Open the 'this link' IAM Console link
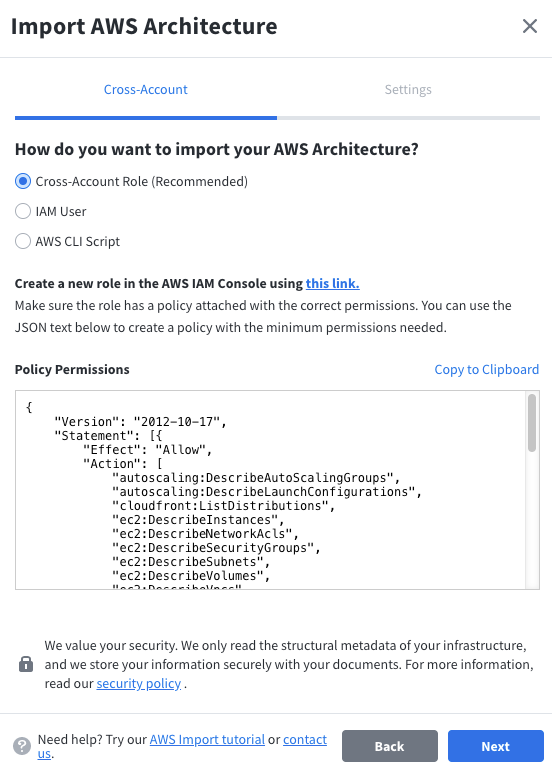The width and height of the screenshot is (552, 776). [x=332, y=284]
